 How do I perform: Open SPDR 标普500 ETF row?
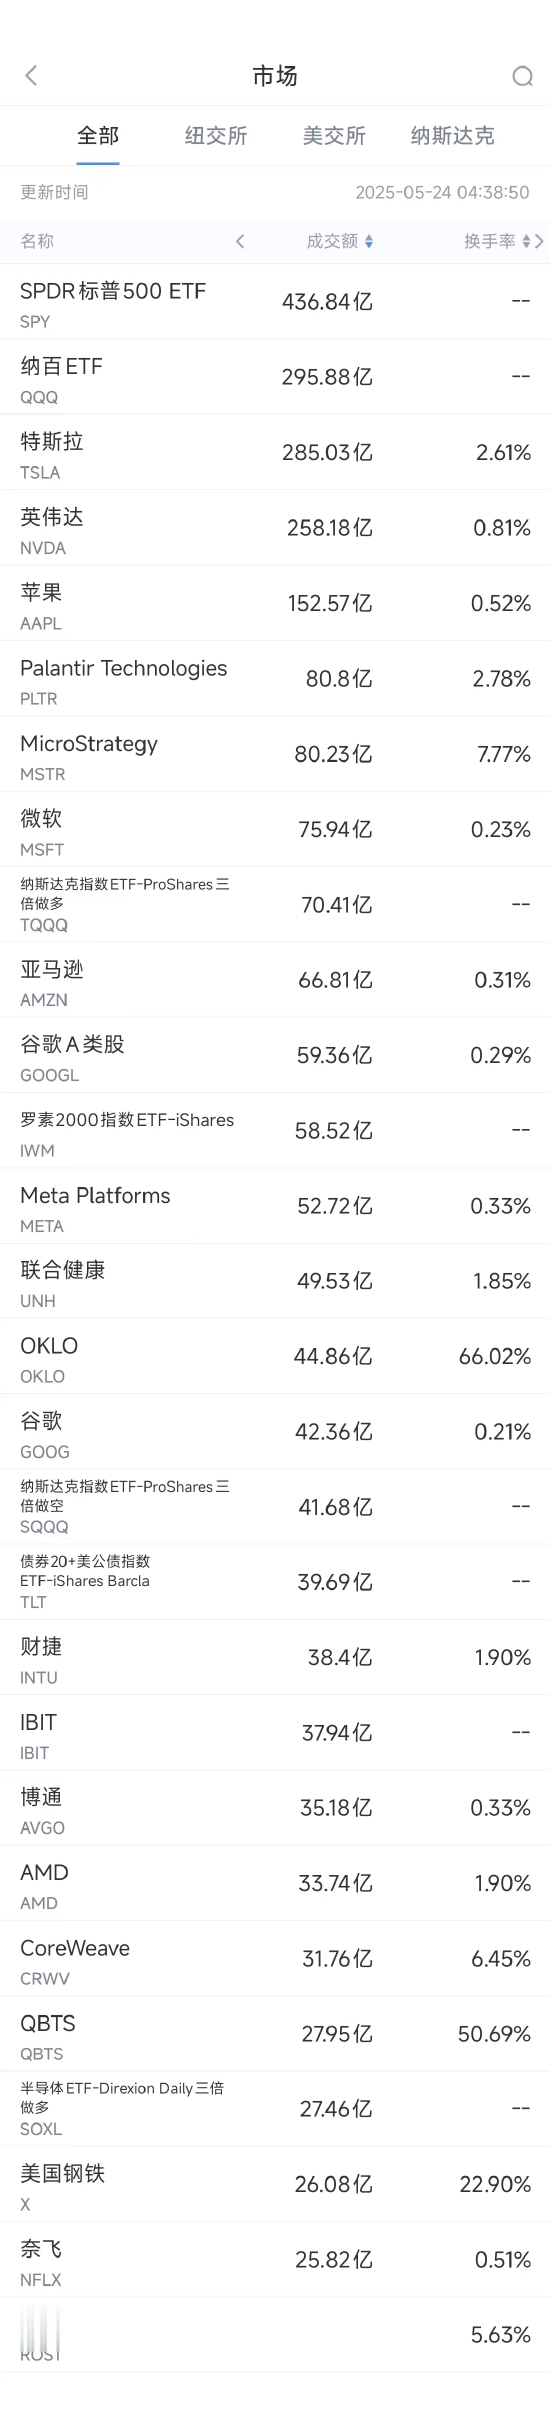[x=275, y=302]
